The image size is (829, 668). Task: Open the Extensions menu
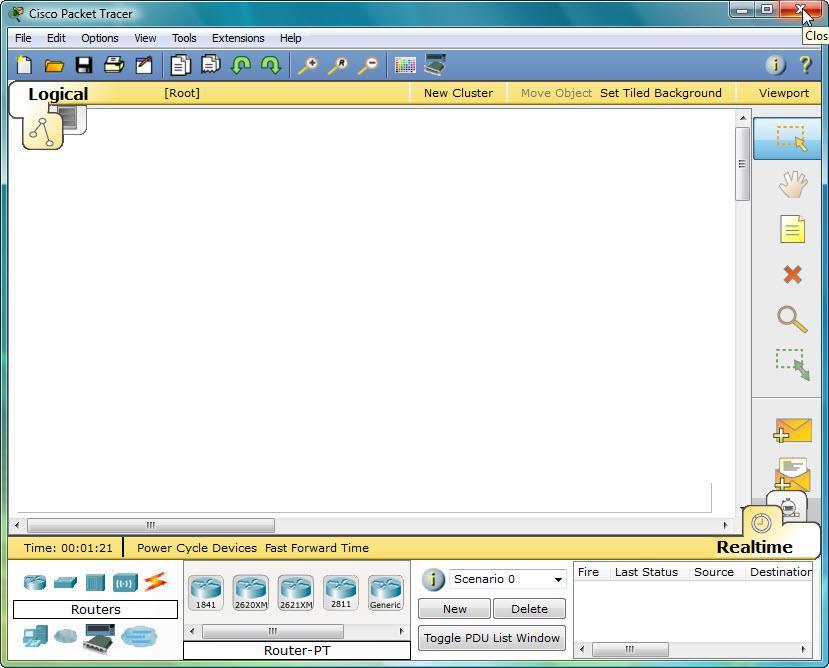click(238, 38)
